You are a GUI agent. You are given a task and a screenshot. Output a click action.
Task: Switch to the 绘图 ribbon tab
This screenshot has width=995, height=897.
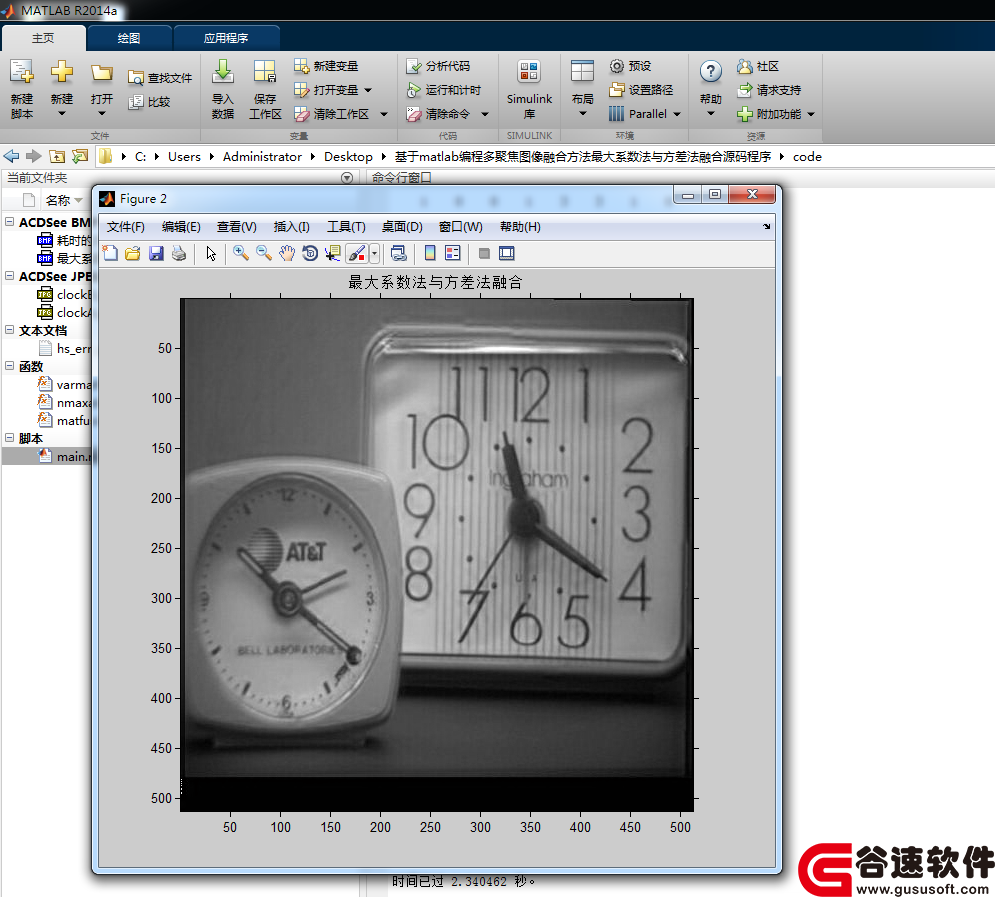[129, 38]
